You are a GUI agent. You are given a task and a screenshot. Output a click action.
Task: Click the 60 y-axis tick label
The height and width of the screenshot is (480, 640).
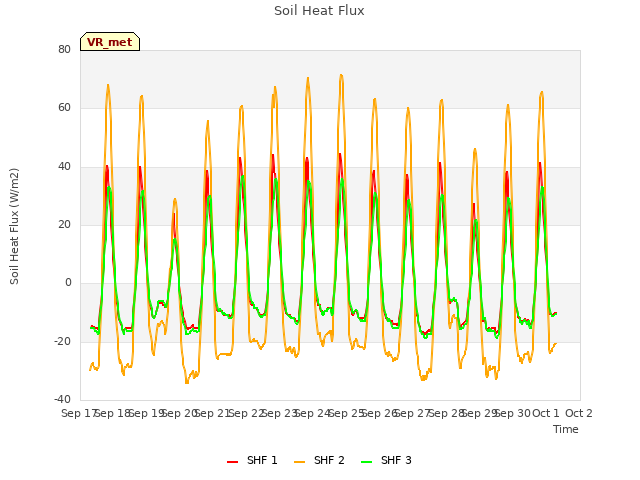coord(64,108)
